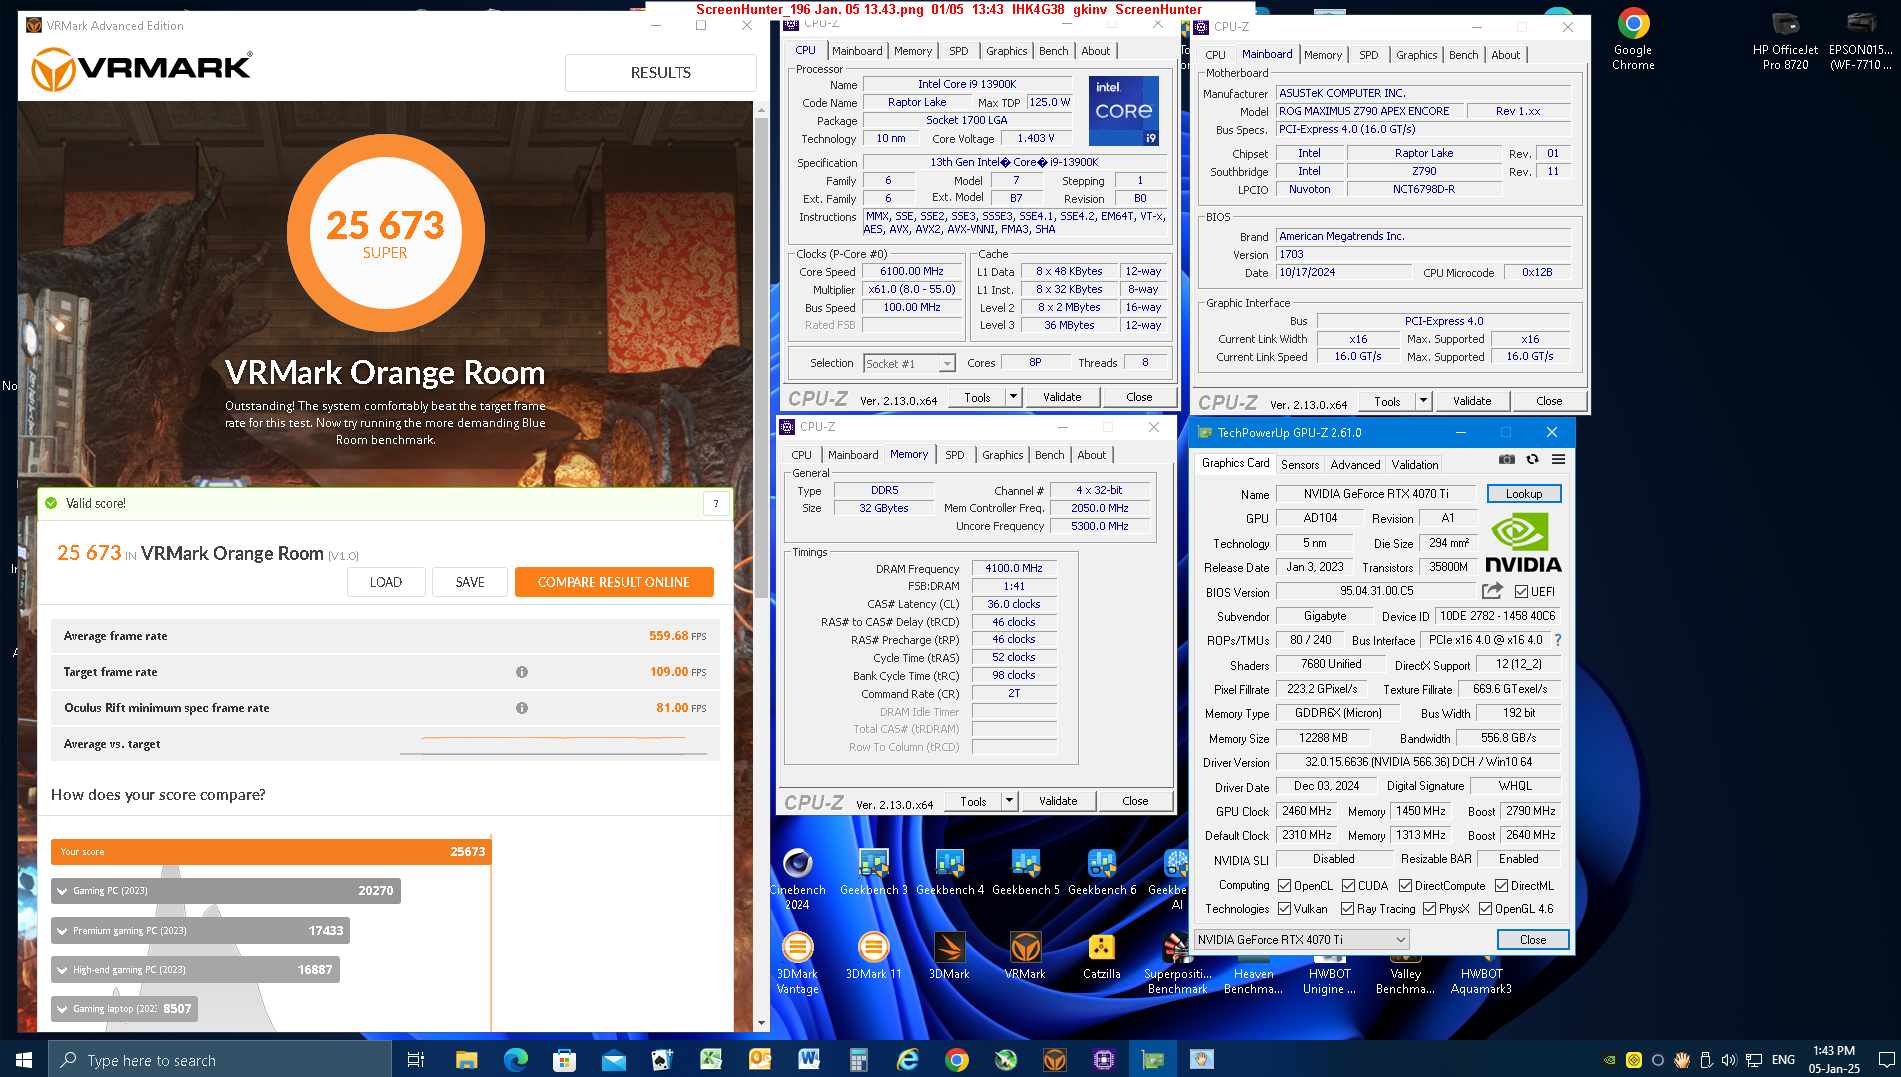Select Graphics tab in the CPU-Z CPU window
The height and width of the screenshot is (1077, 1901).
click(1006, 51)
